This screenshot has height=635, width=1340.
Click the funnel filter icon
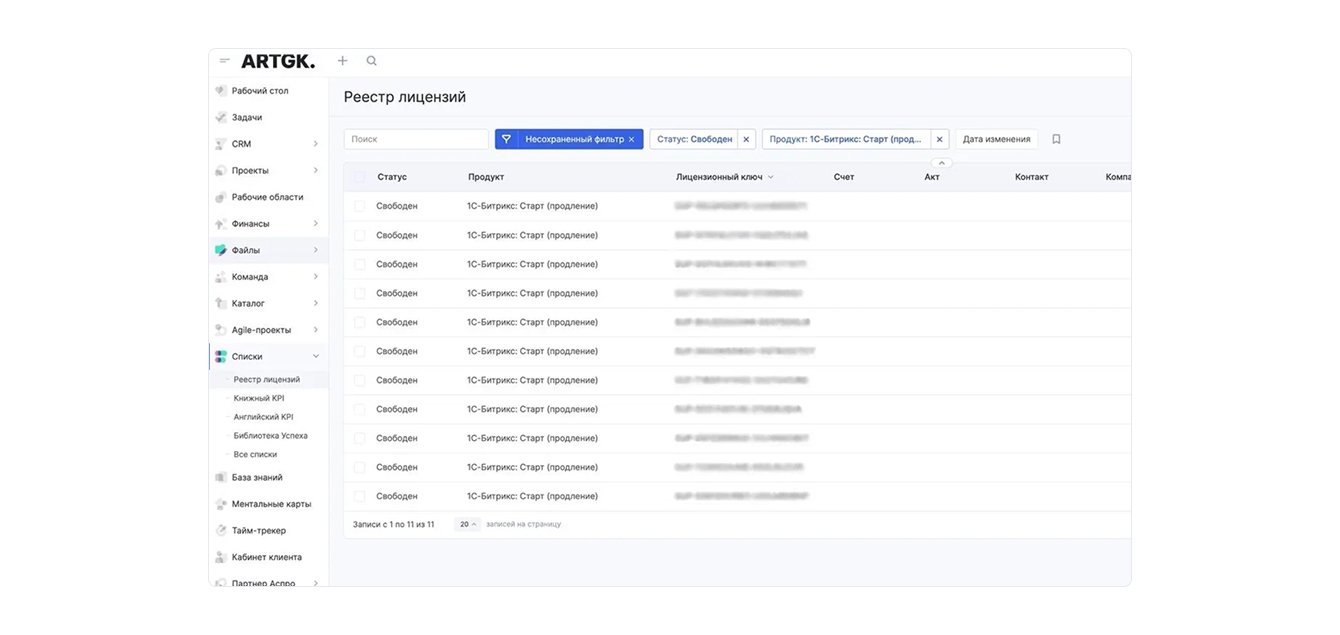tap(506, 139)
